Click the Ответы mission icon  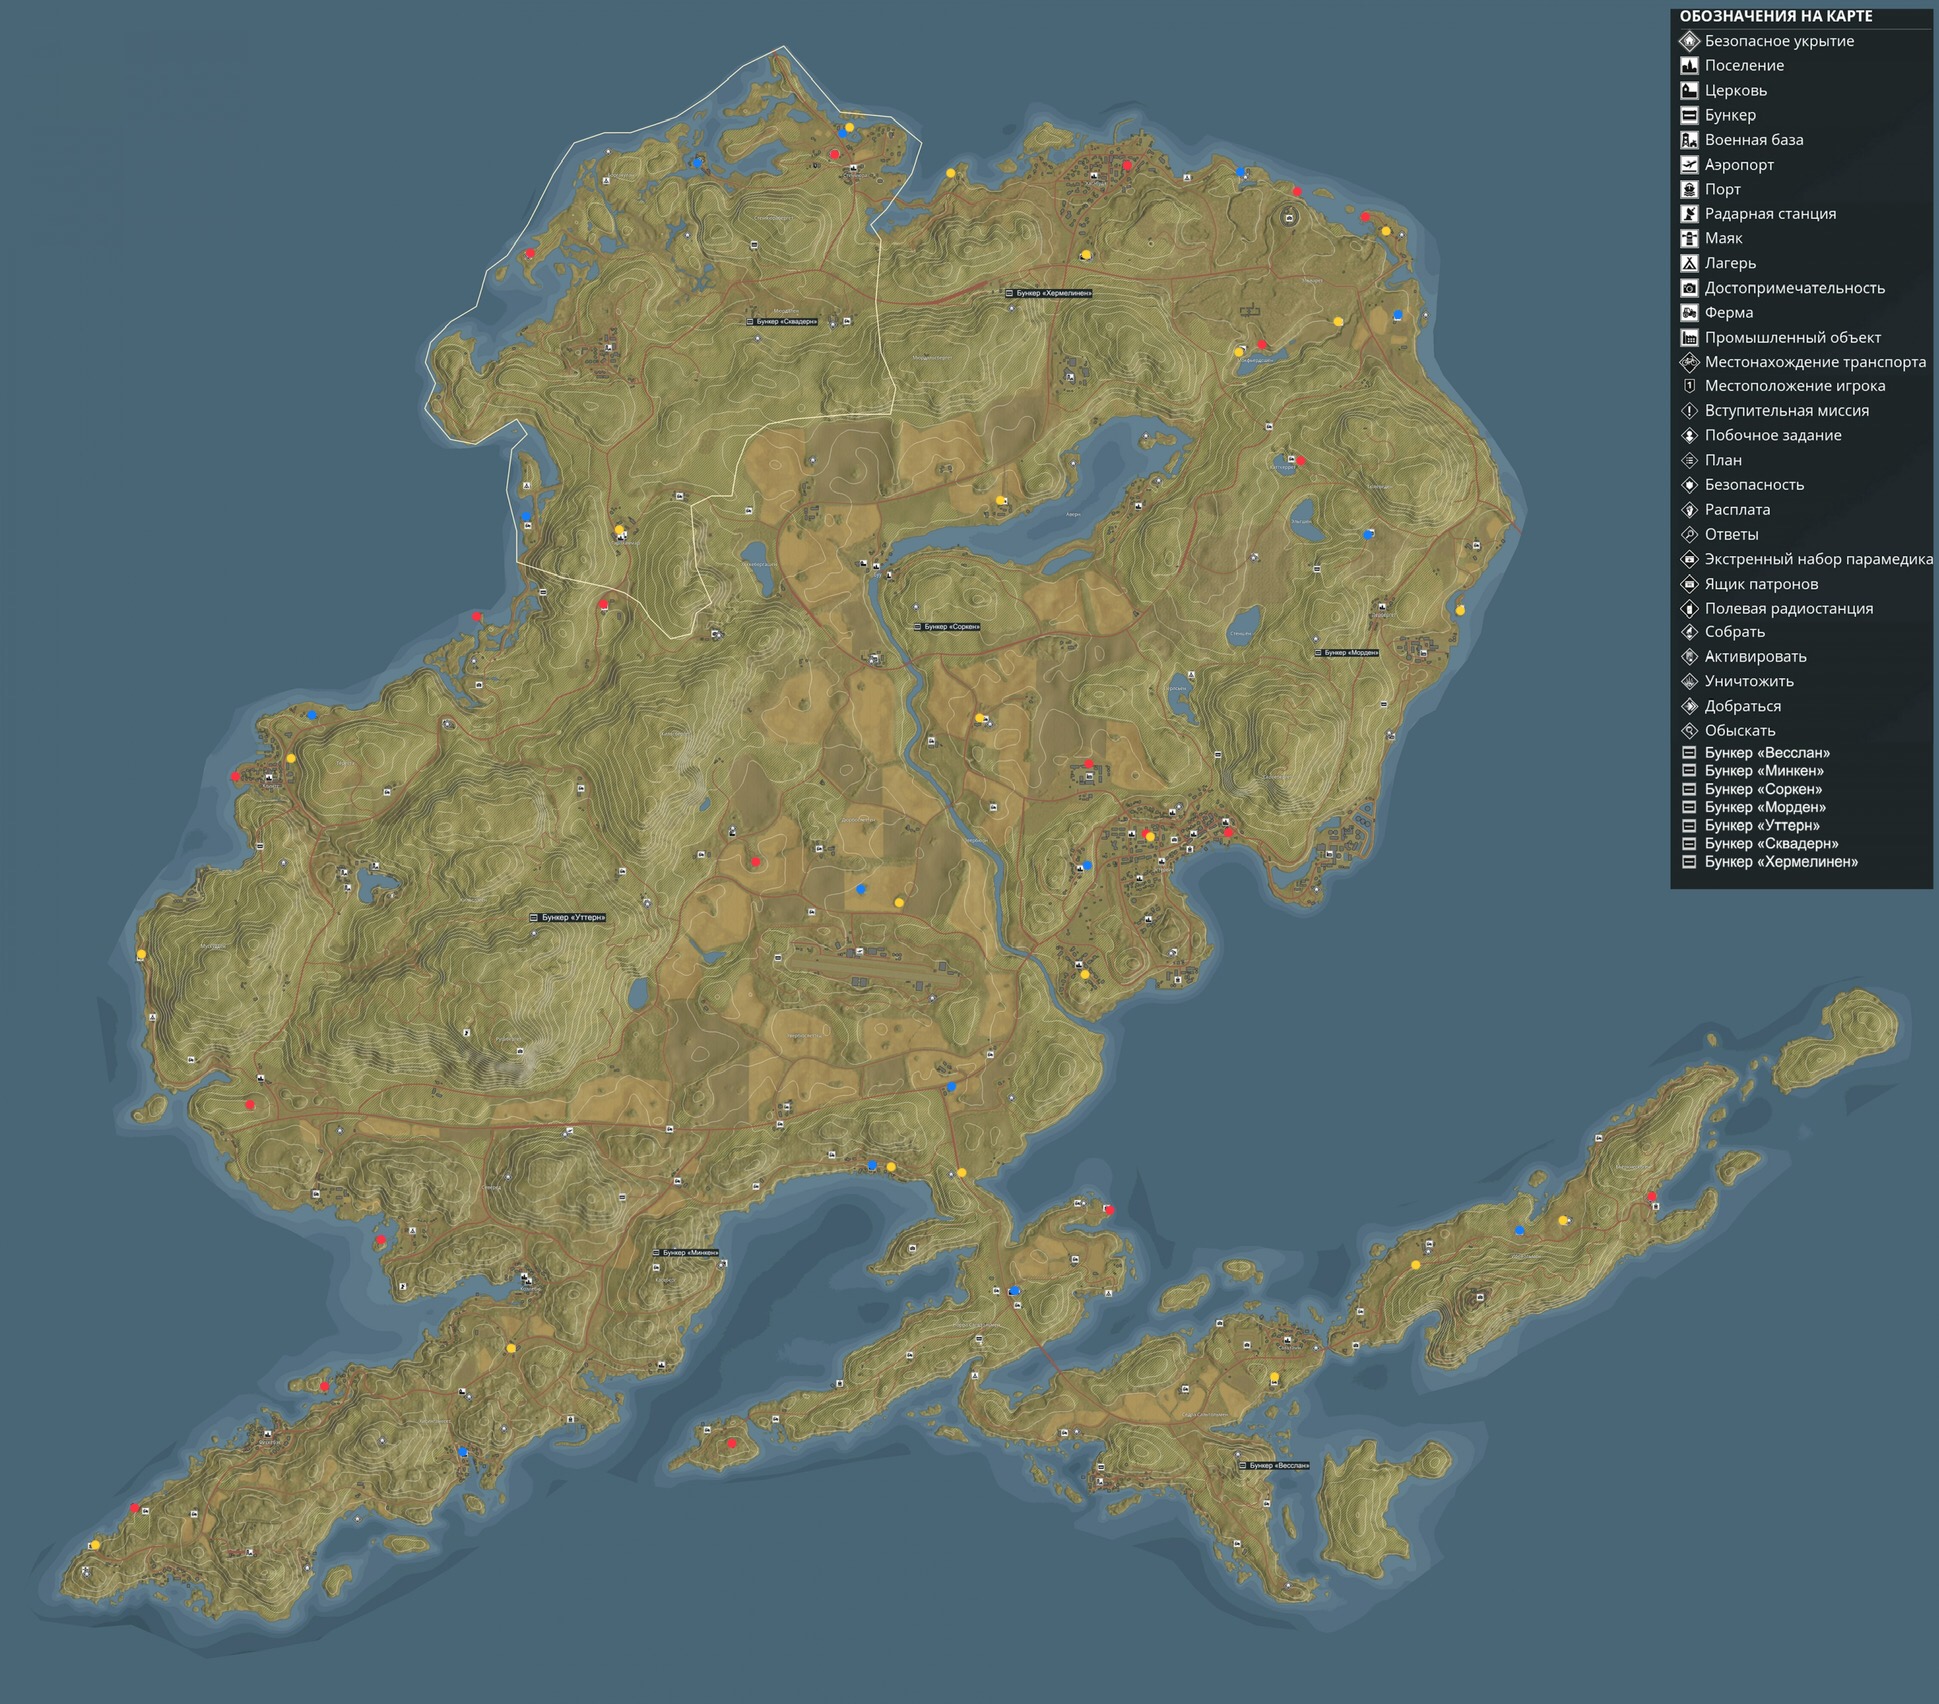coord(1689,534)
